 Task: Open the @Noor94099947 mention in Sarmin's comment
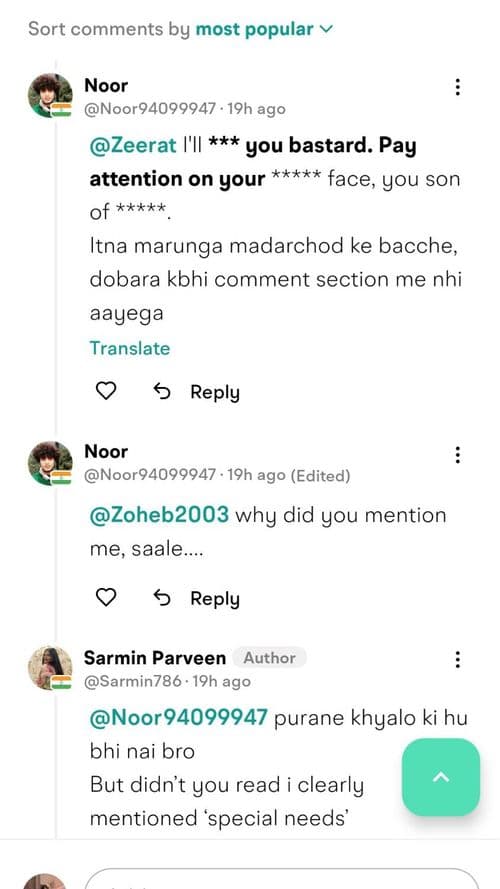click(x=179, y=718)
